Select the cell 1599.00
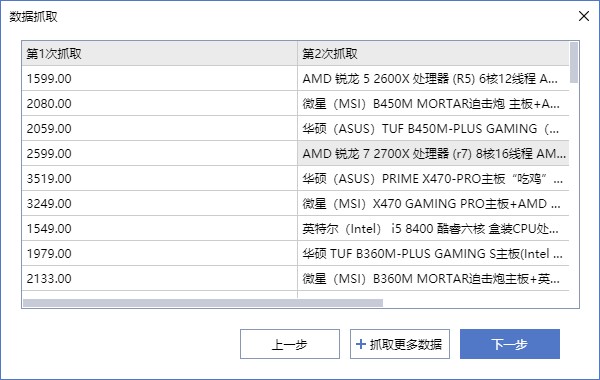Screen dimensions: 600x380 pos(160,78)
